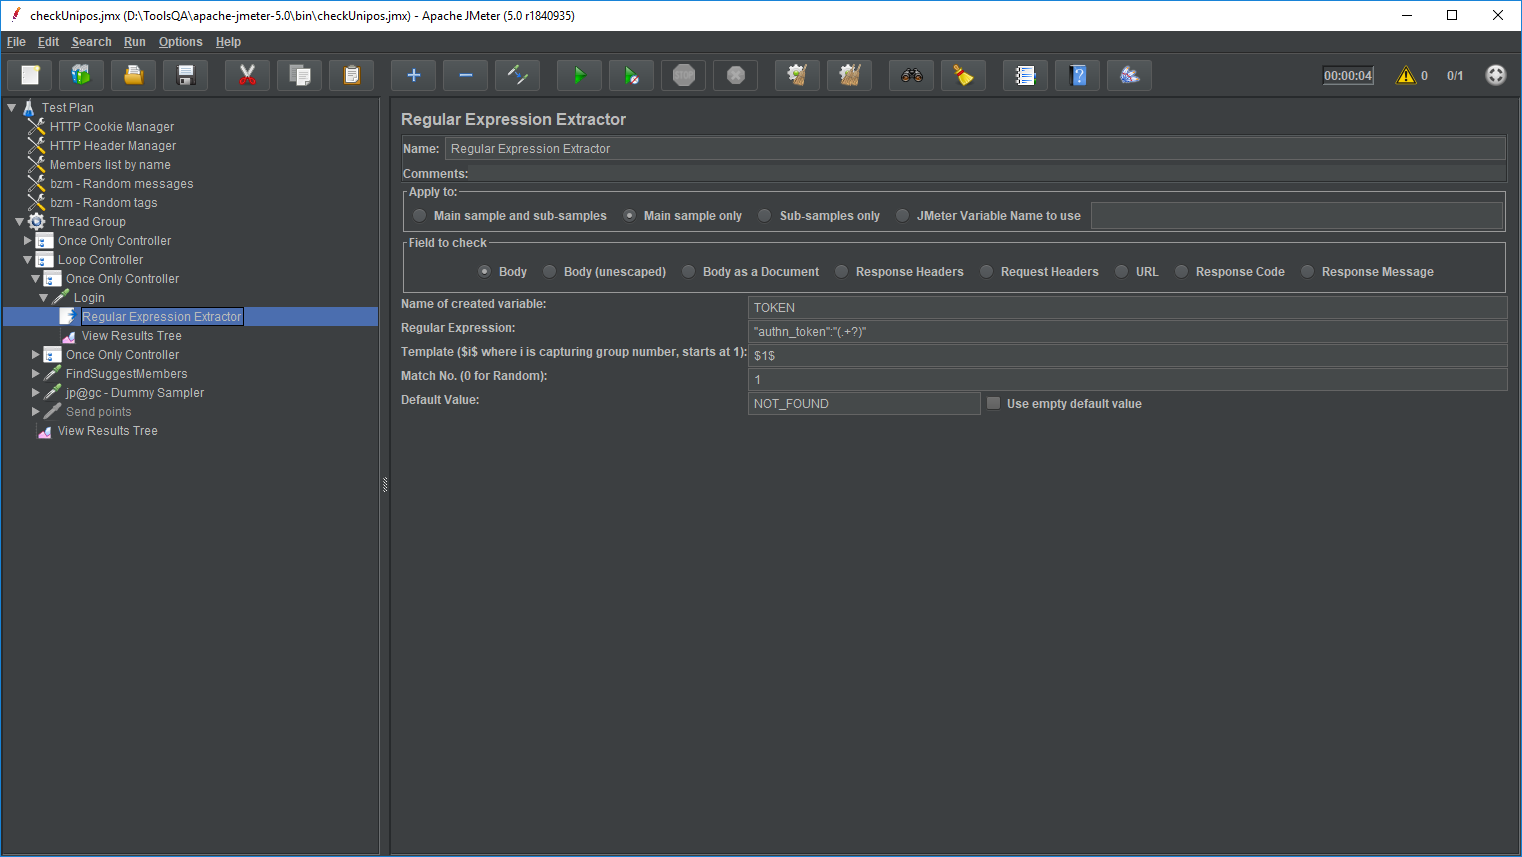Open the Function Helper list icon

coord(1025,76)
